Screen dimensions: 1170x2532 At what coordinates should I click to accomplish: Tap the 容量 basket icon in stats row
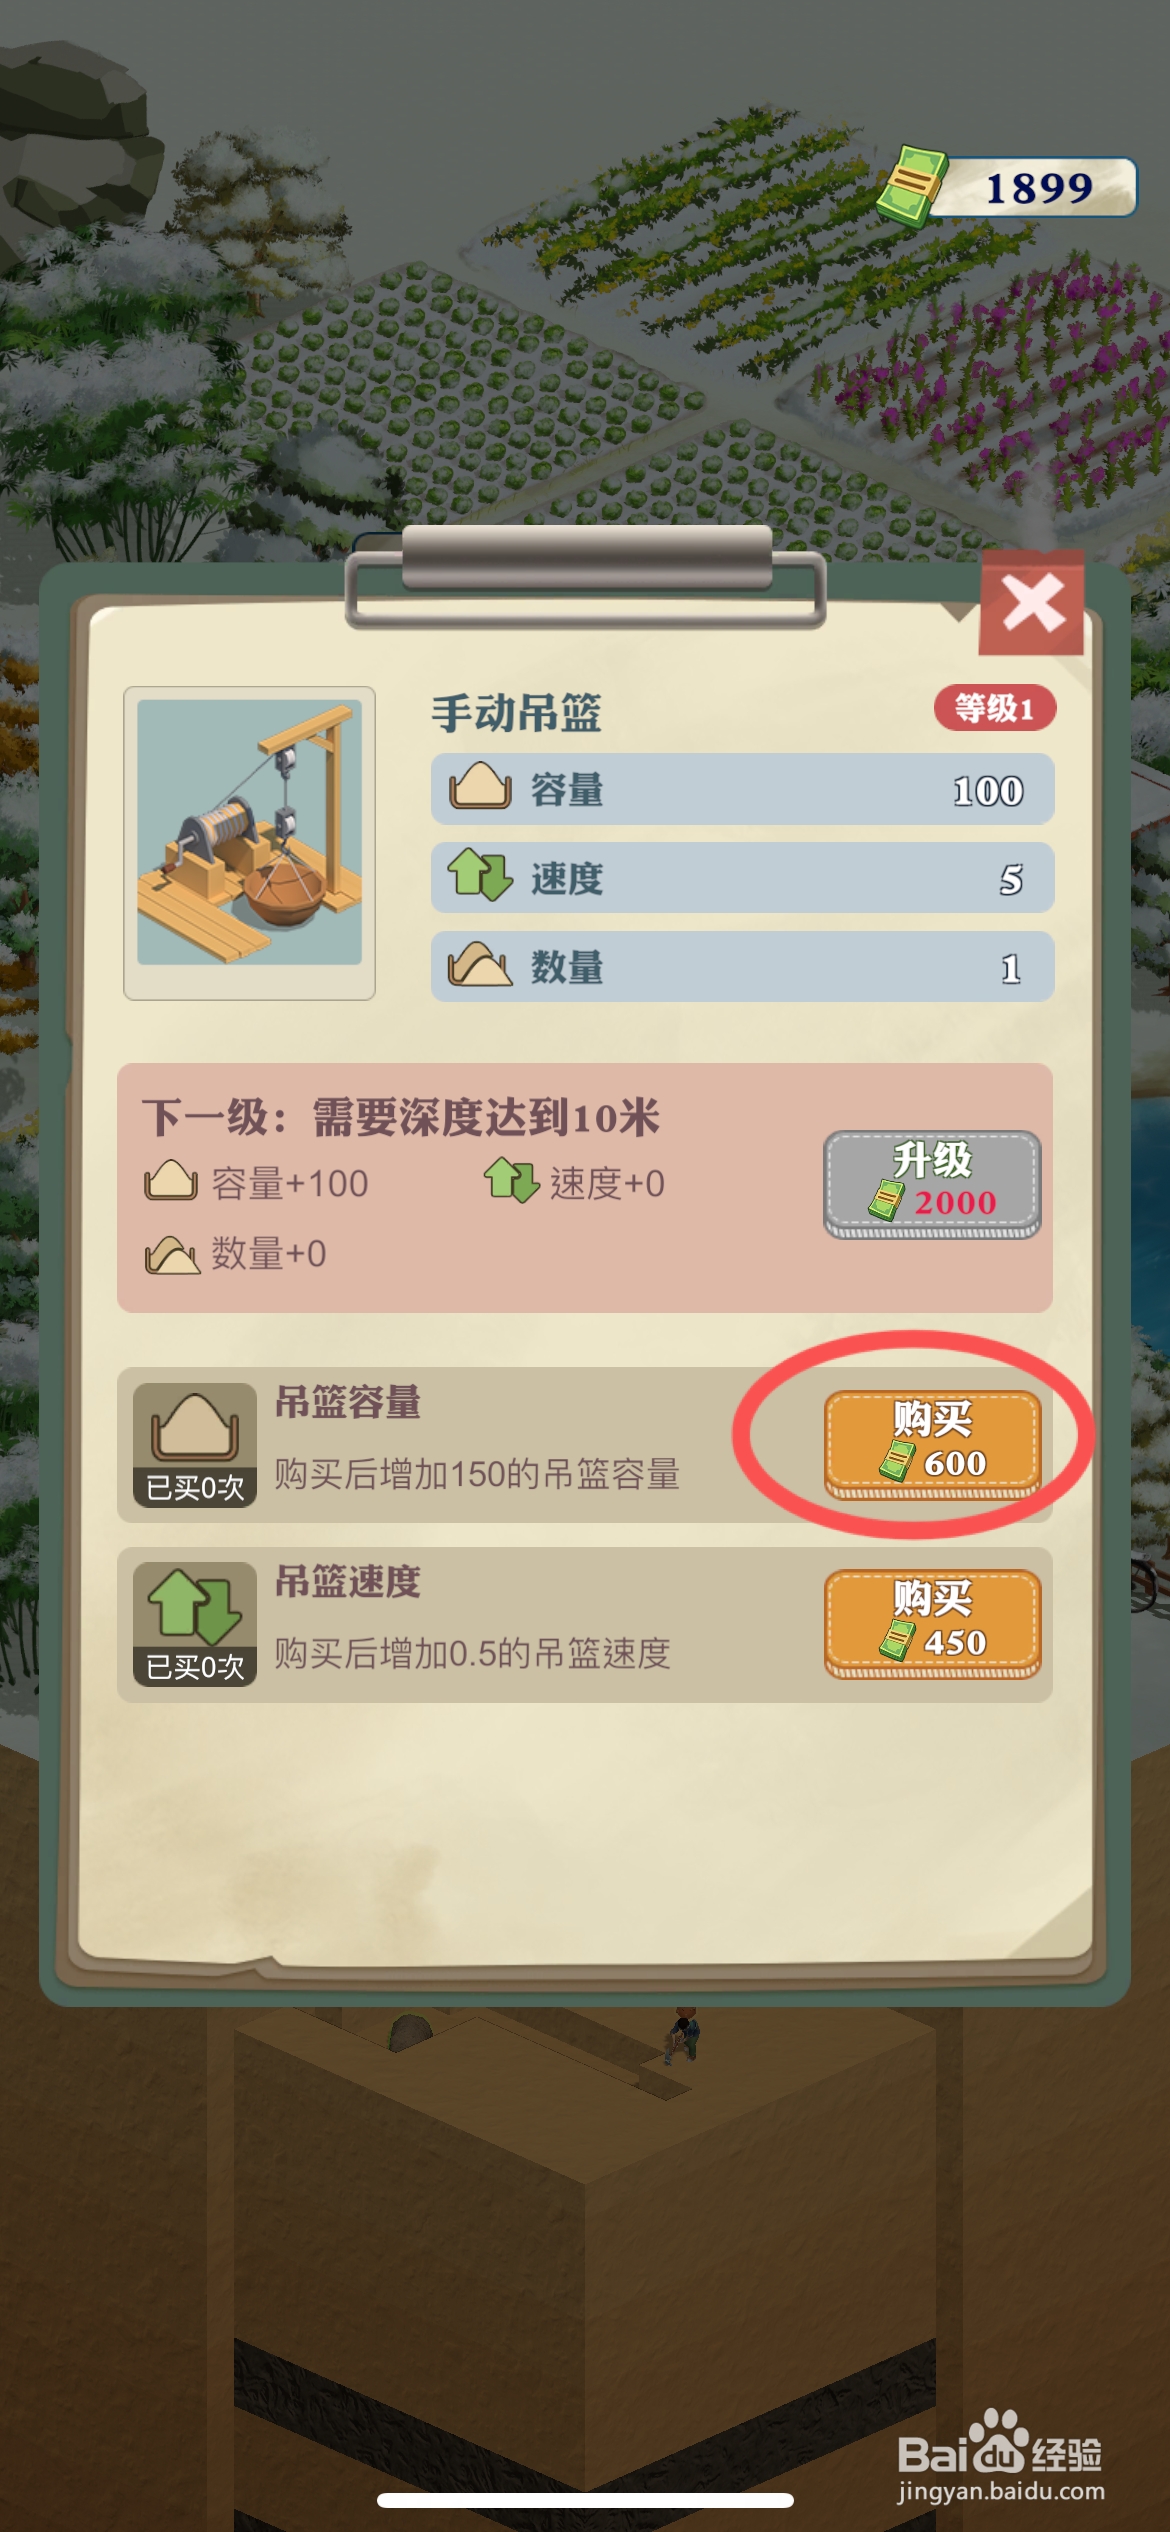coord(480,785)
